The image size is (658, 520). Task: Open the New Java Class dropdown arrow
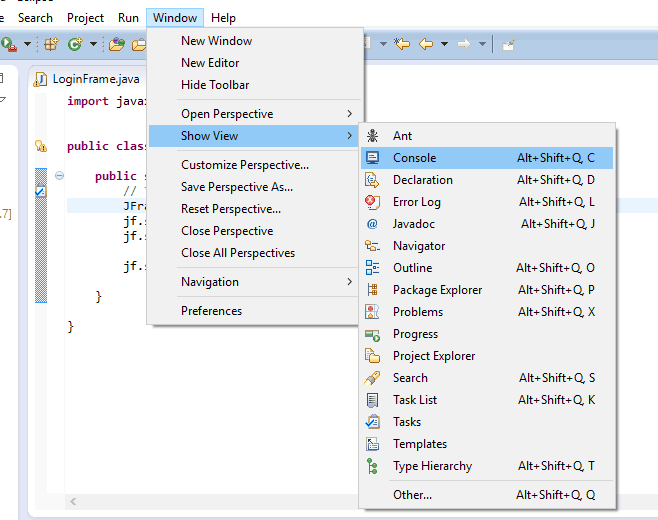click(x=93, y=44)
